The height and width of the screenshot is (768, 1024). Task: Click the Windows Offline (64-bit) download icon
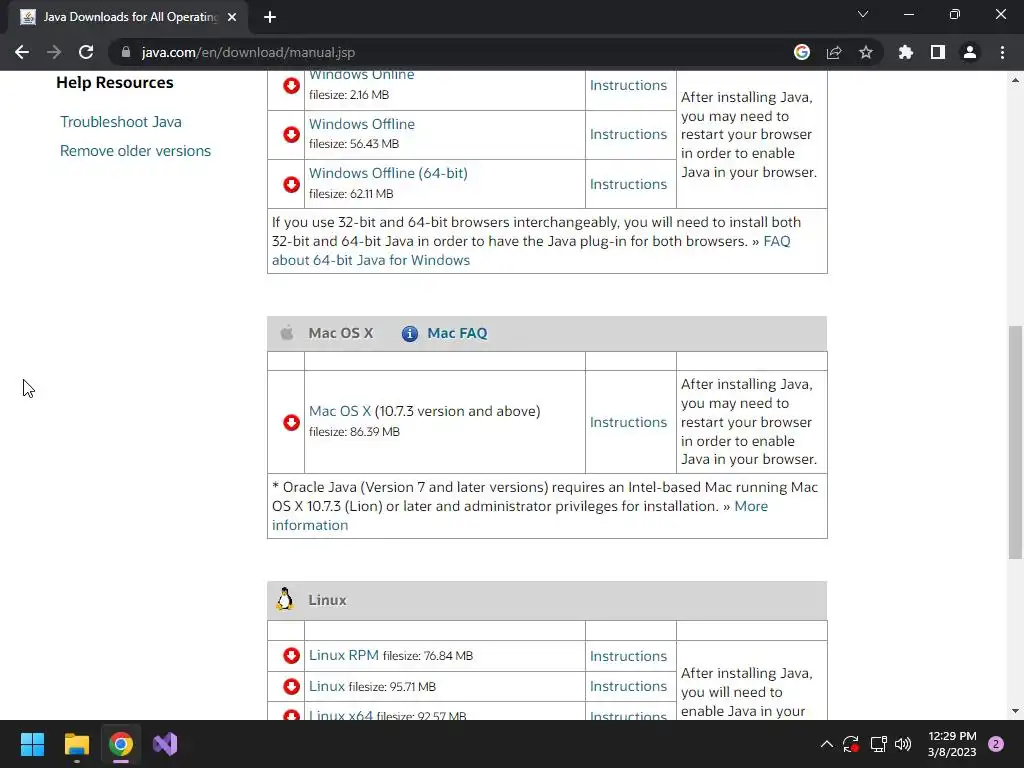tap(291, 184)
